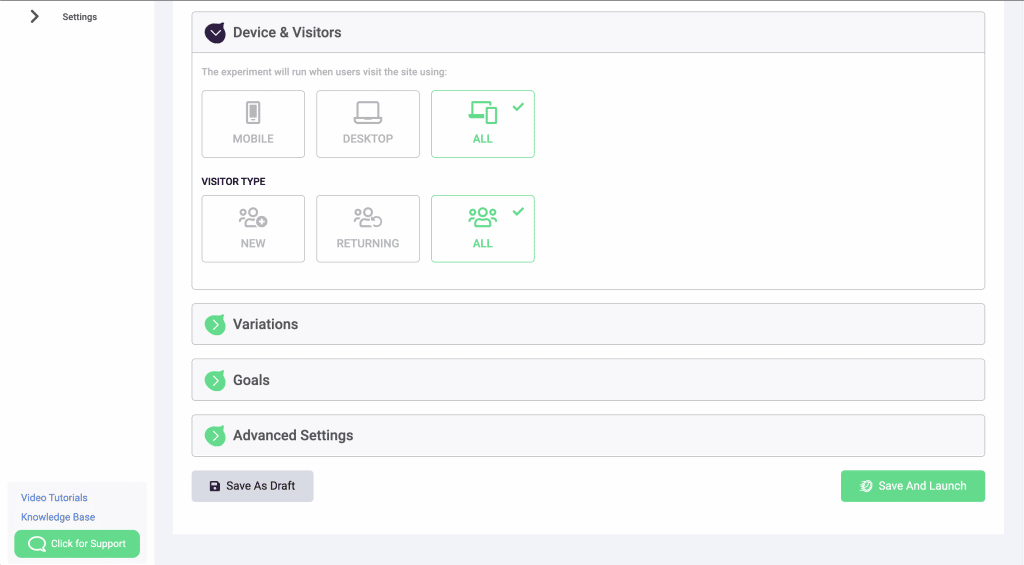The width and height of the screenshot is (1024, 565).
Task: Select the MOBILE label option
Action: pyautogui.click(x=253, y=139)
